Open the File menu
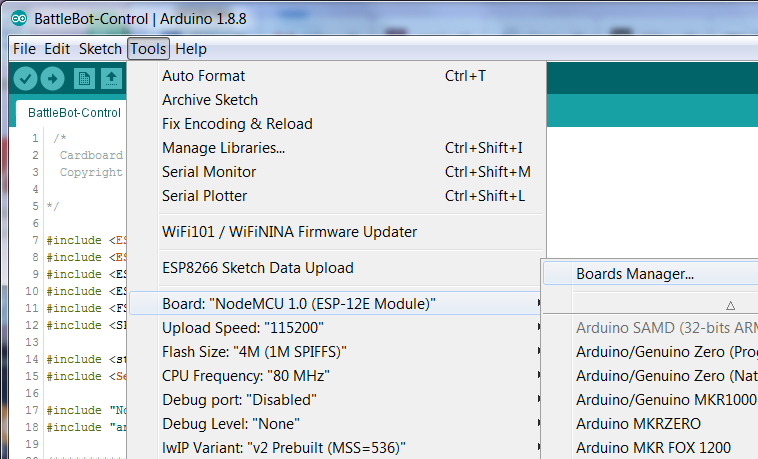Screen dimensions: 758x459 click(24, 49)
